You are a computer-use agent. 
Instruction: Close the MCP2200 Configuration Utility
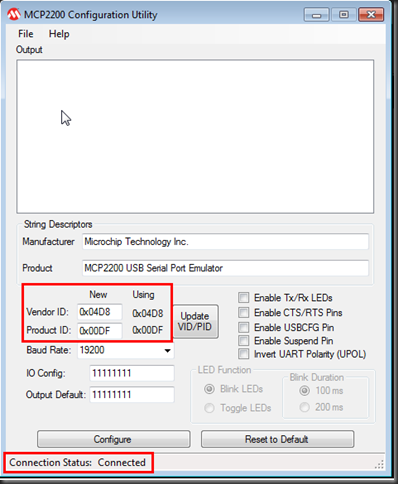(x=371, y=15)
